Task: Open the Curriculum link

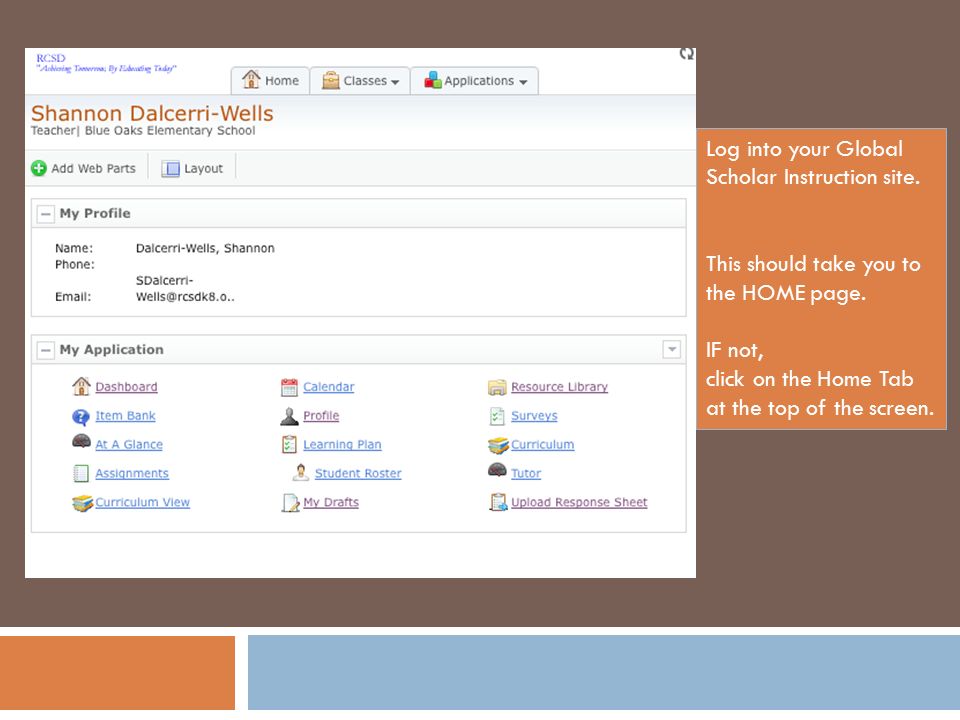Action: point(542,444)
